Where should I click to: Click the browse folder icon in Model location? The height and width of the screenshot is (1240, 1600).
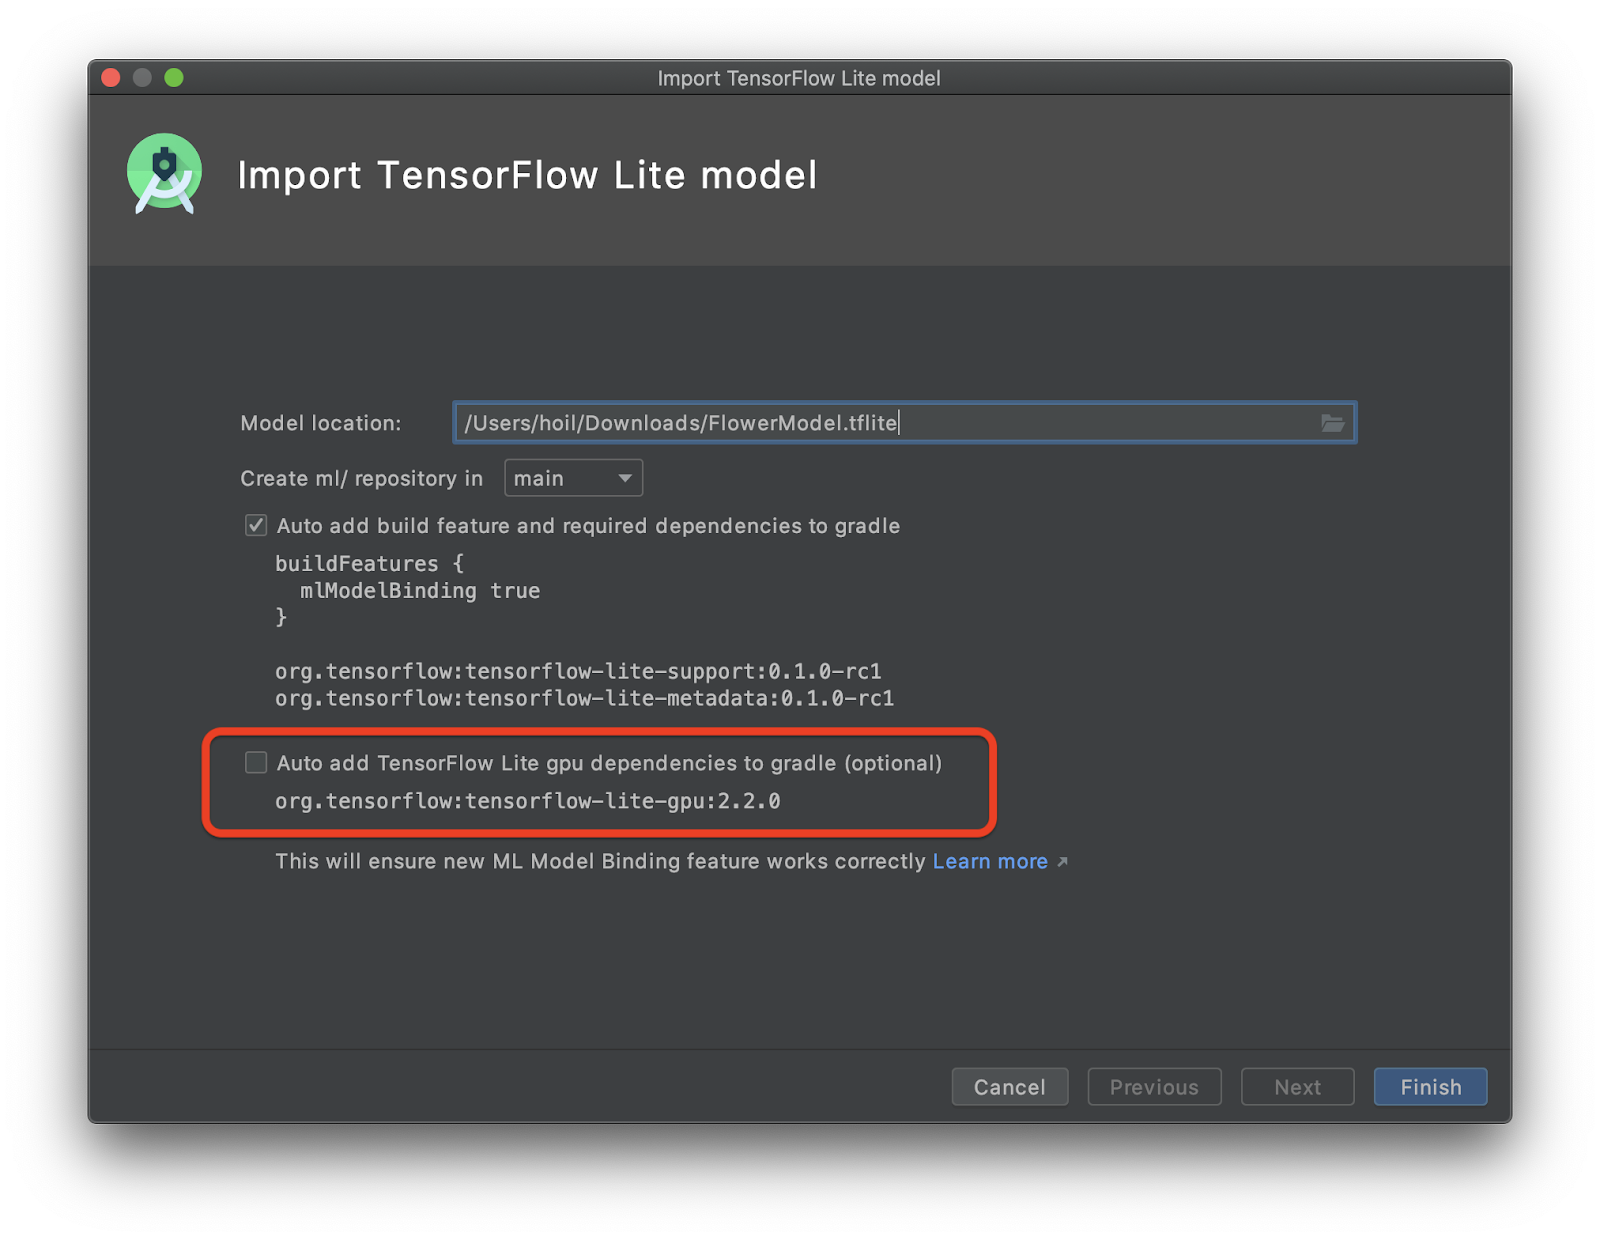click(x=1332, y=423)
